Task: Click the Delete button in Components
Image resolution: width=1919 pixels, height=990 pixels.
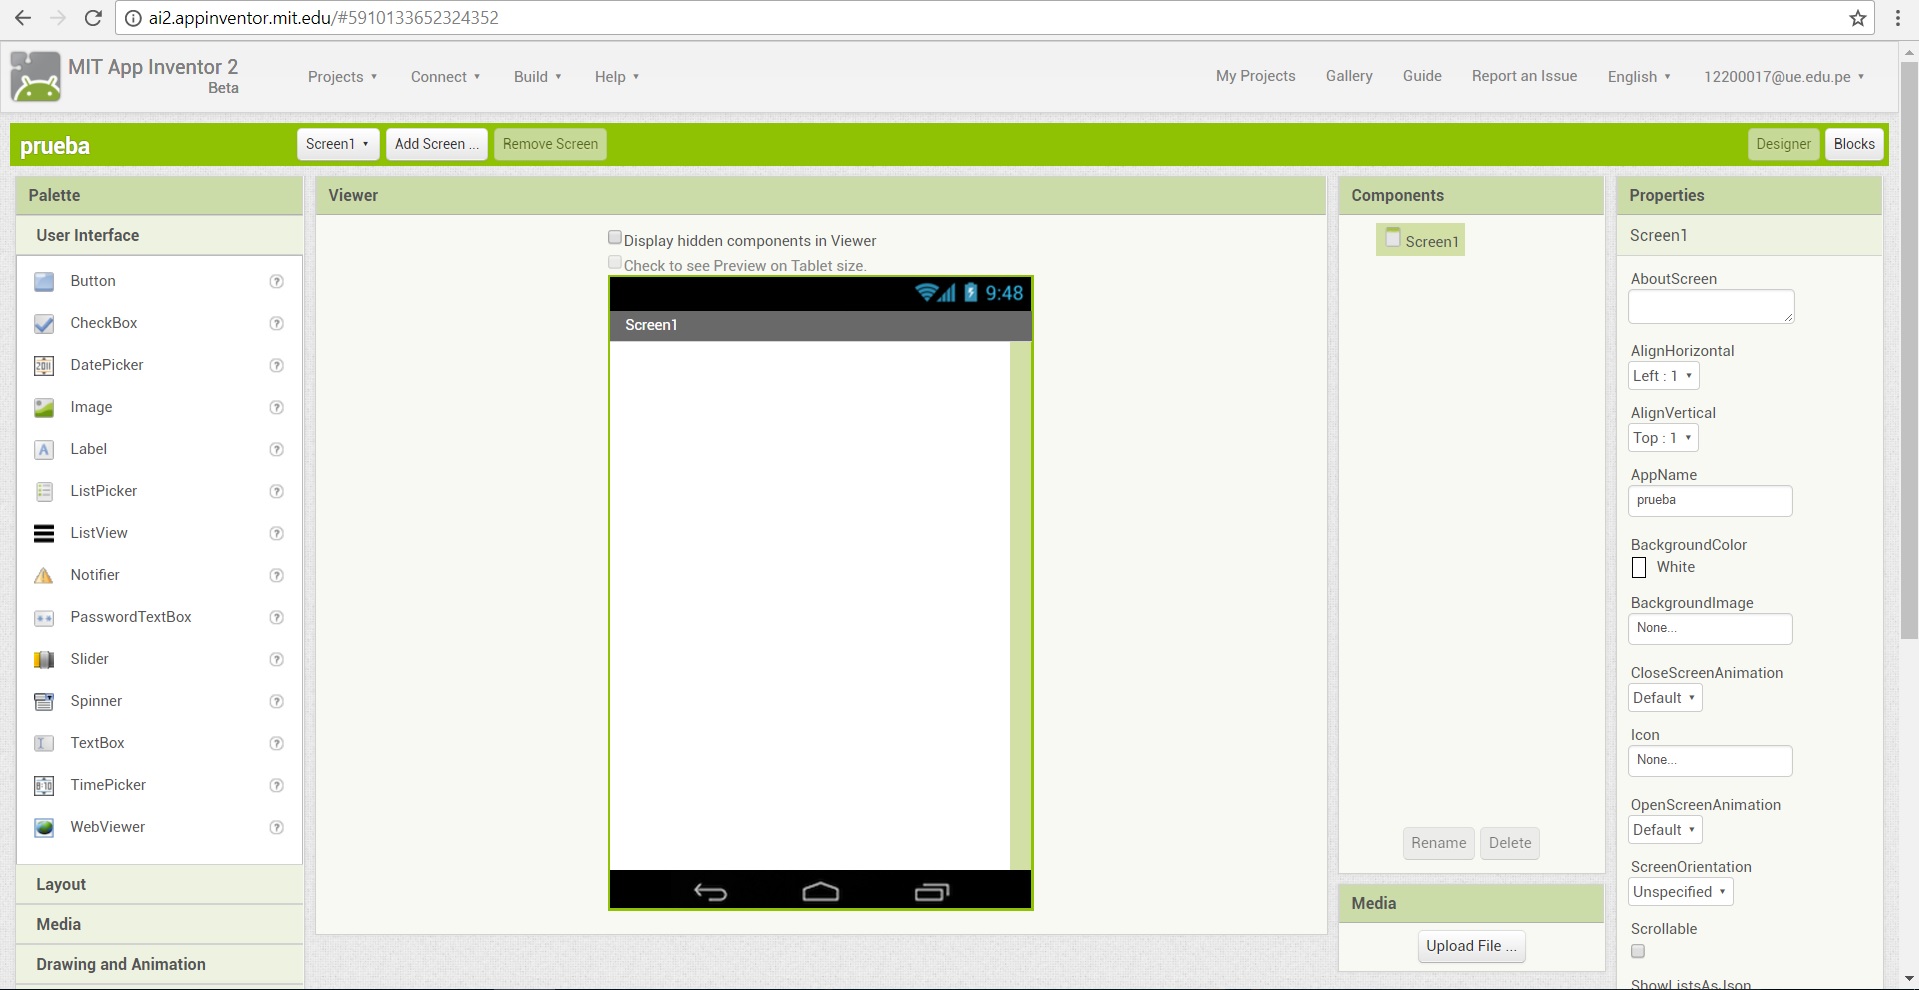Action: coord(1509,843)
